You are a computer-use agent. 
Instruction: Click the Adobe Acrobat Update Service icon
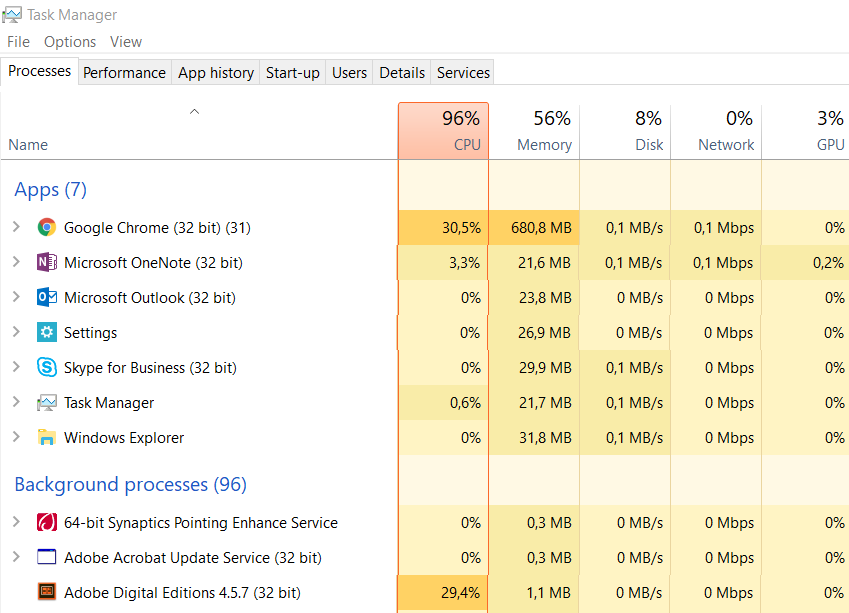[47, 557]
